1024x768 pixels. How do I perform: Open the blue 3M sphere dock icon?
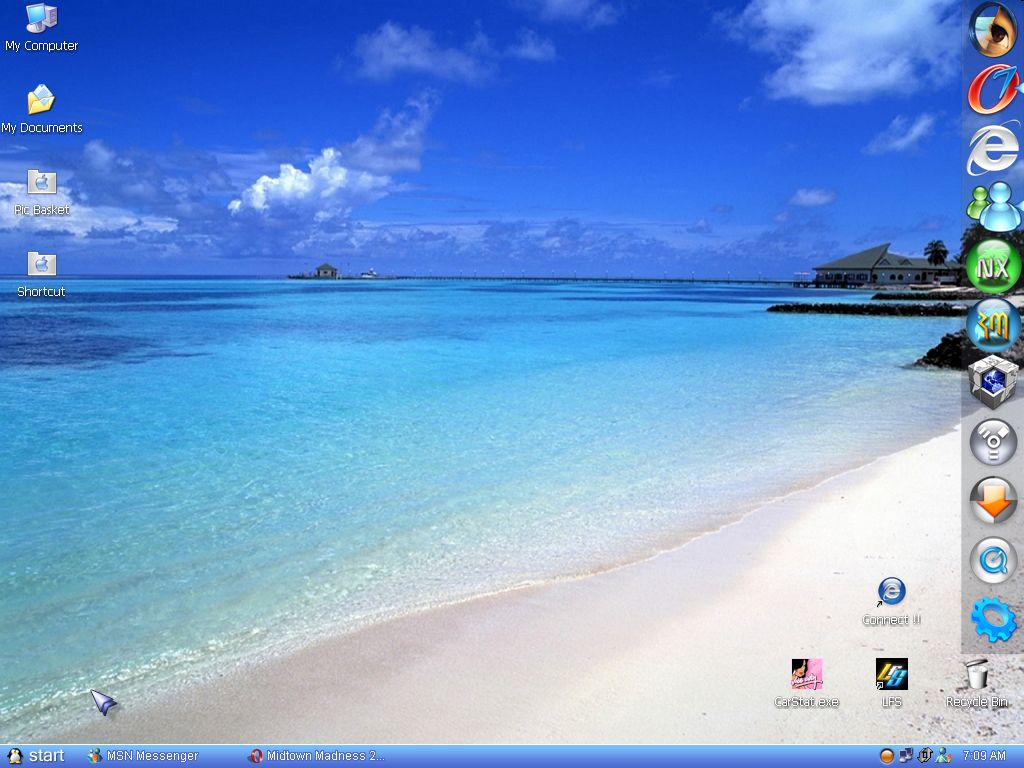[x=992, y=325]
